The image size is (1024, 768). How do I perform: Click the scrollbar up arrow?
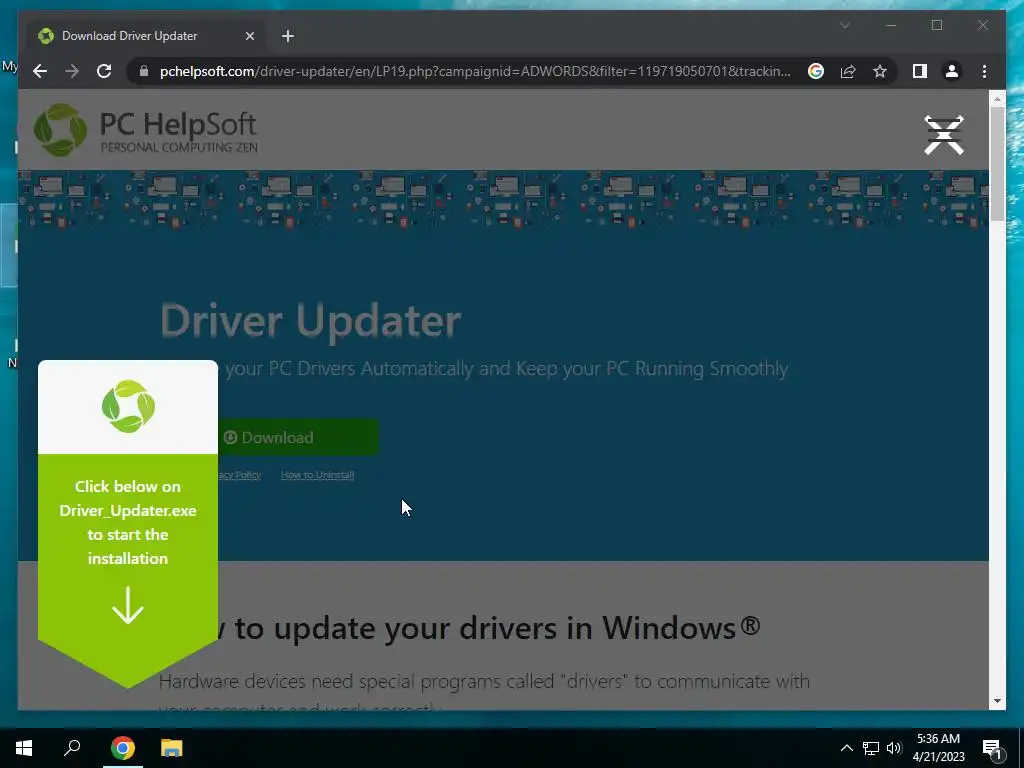click(997, 99)
